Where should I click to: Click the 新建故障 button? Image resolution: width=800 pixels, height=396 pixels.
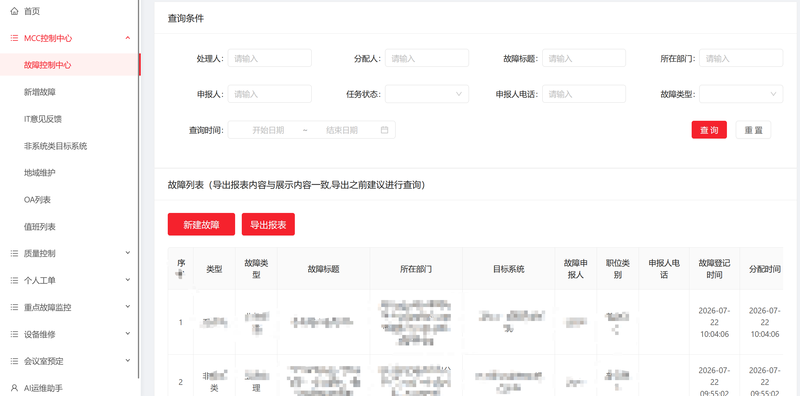tap(201, 225)
